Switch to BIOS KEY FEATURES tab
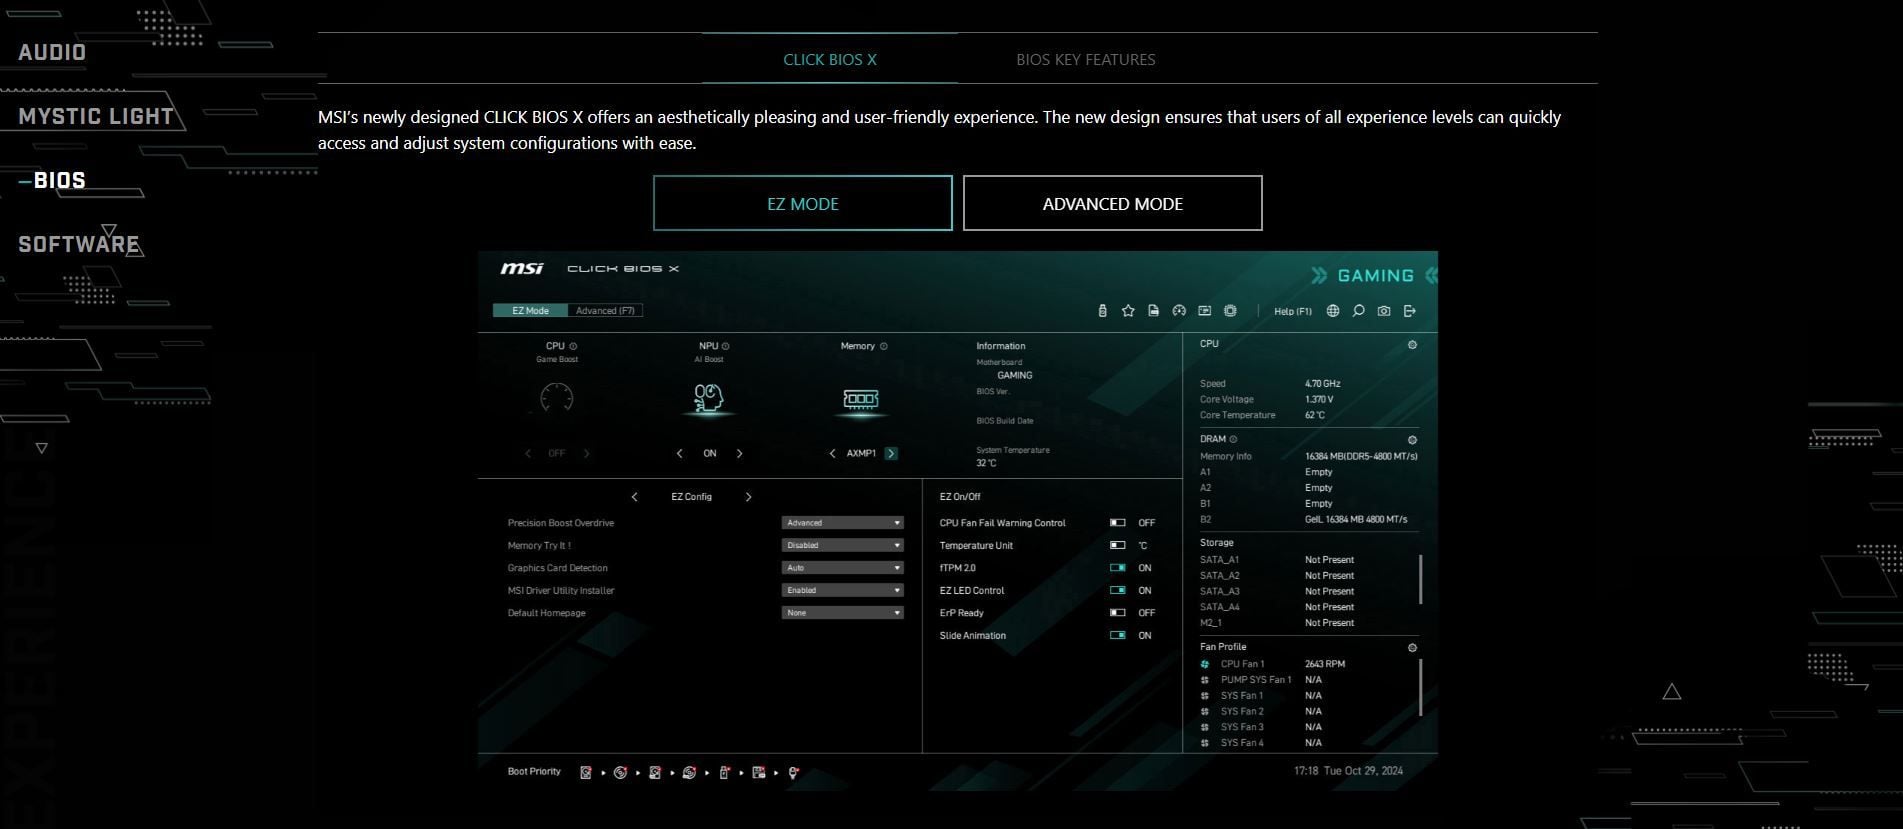The image size is (1903, 829). coord(1085,60)
